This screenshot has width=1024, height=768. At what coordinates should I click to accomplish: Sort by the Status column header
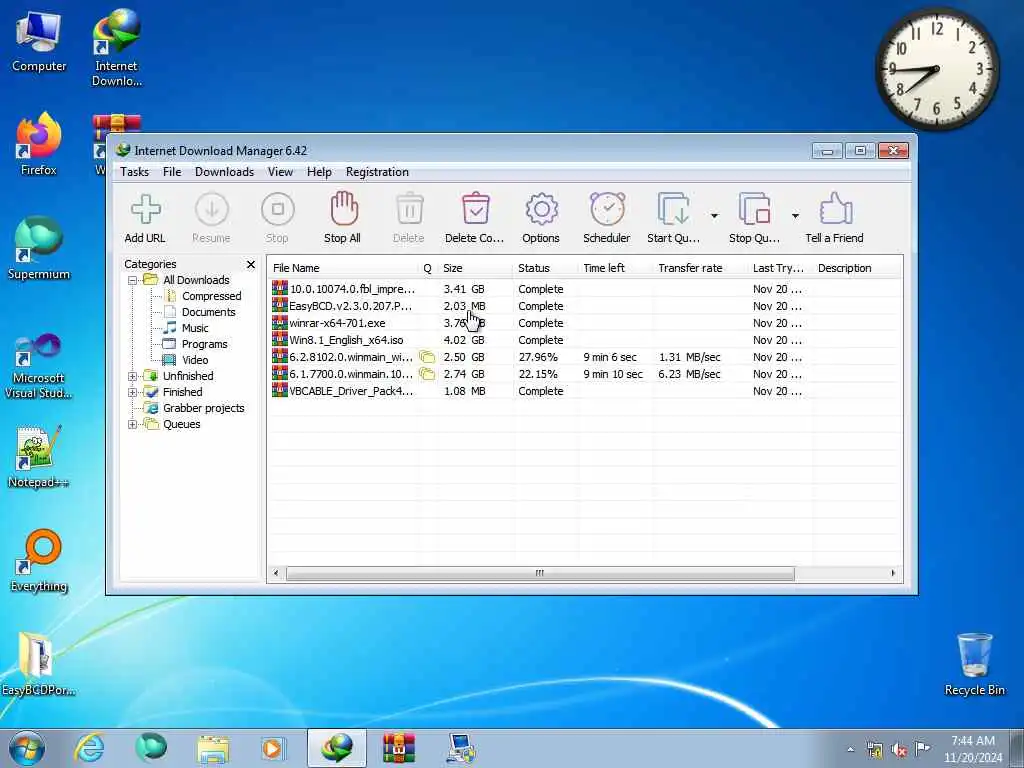click(545, 268)
